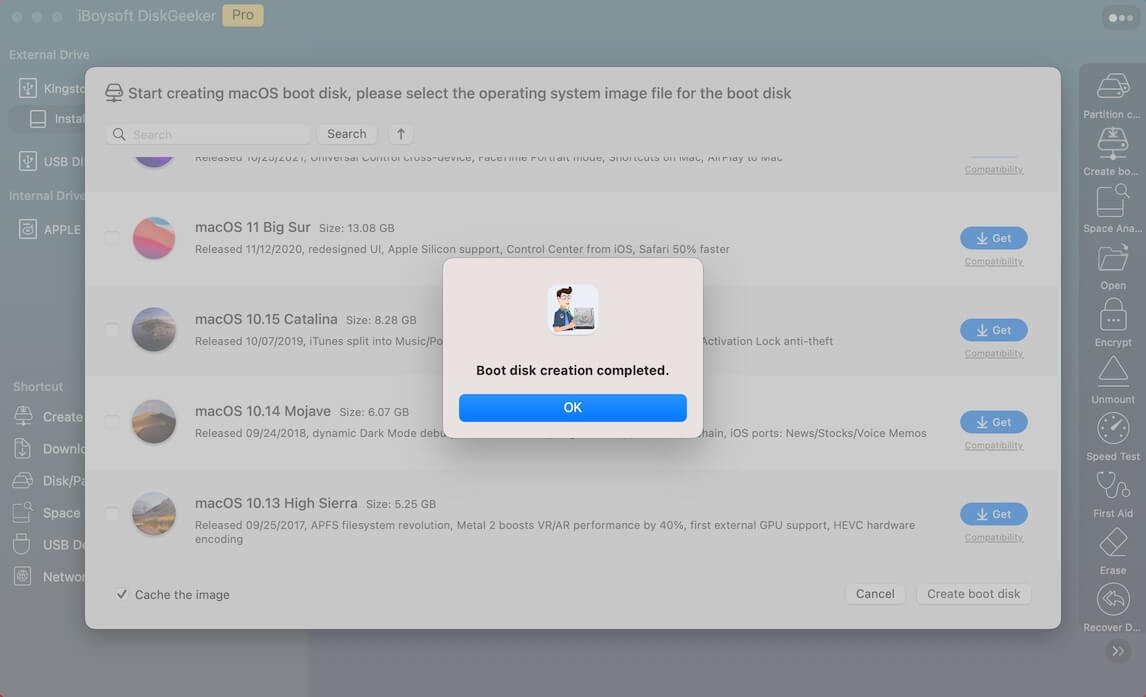Open the Encrypt lock icon

coord(1113,315)
